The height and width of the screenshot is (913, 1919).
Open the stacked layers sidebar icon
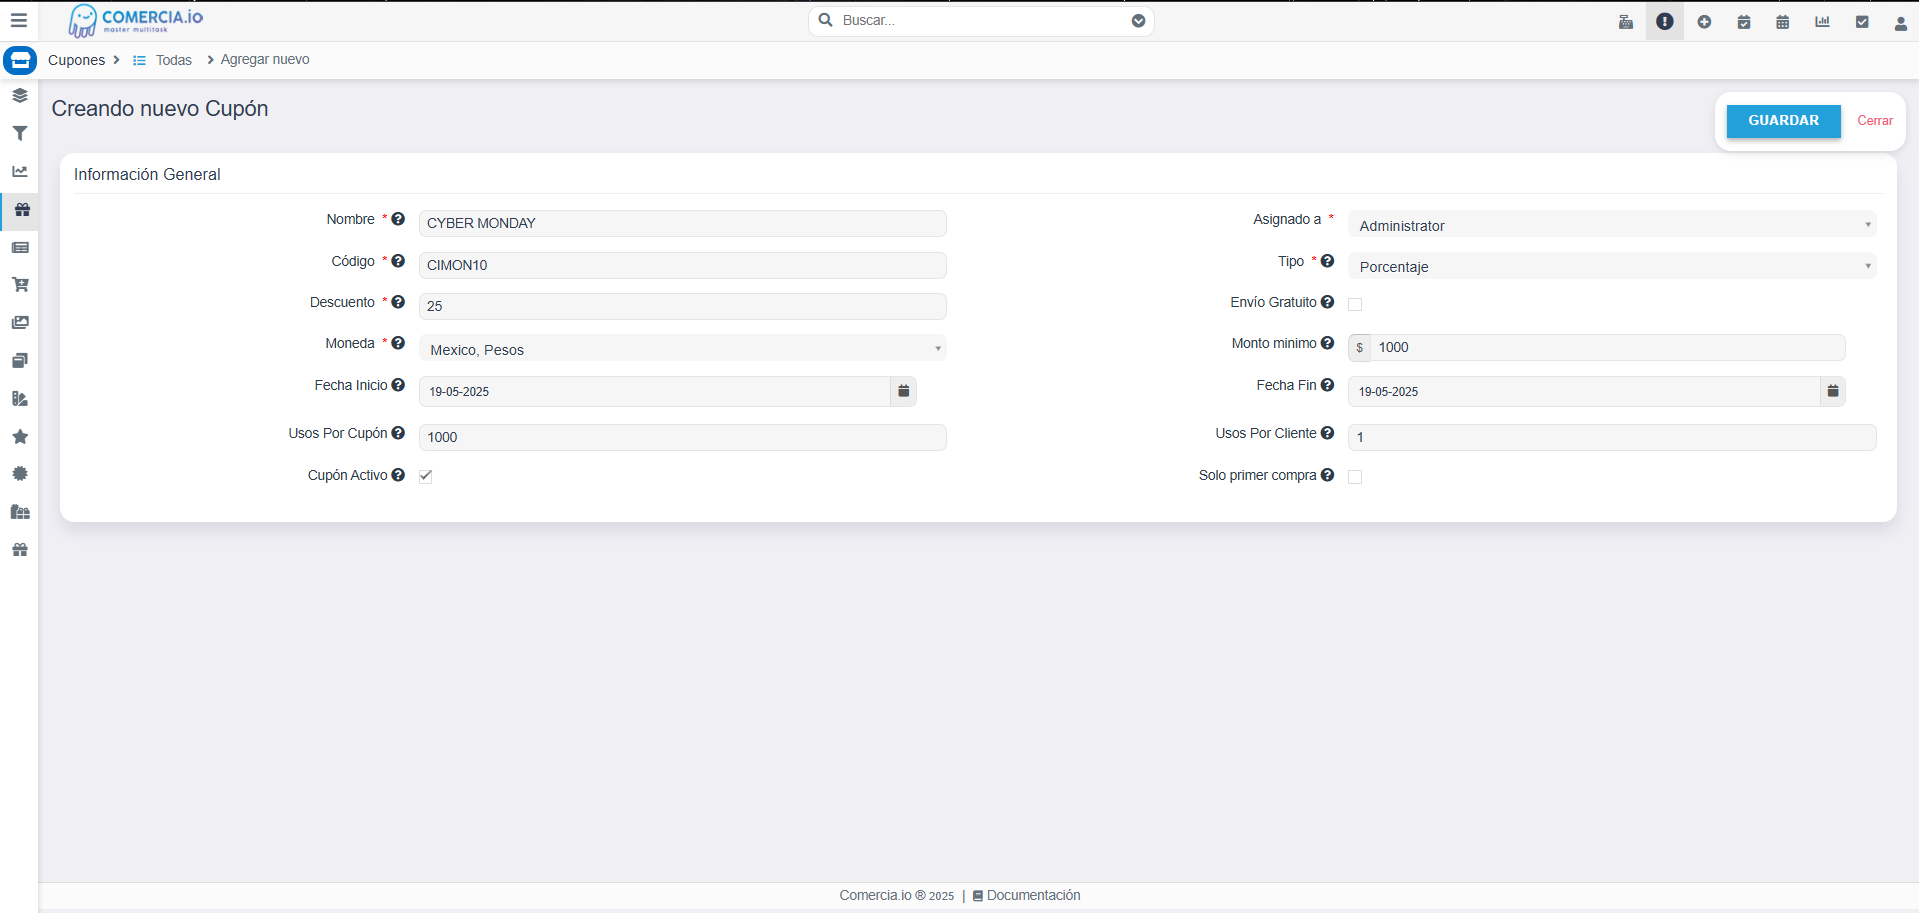pos(20,96)
